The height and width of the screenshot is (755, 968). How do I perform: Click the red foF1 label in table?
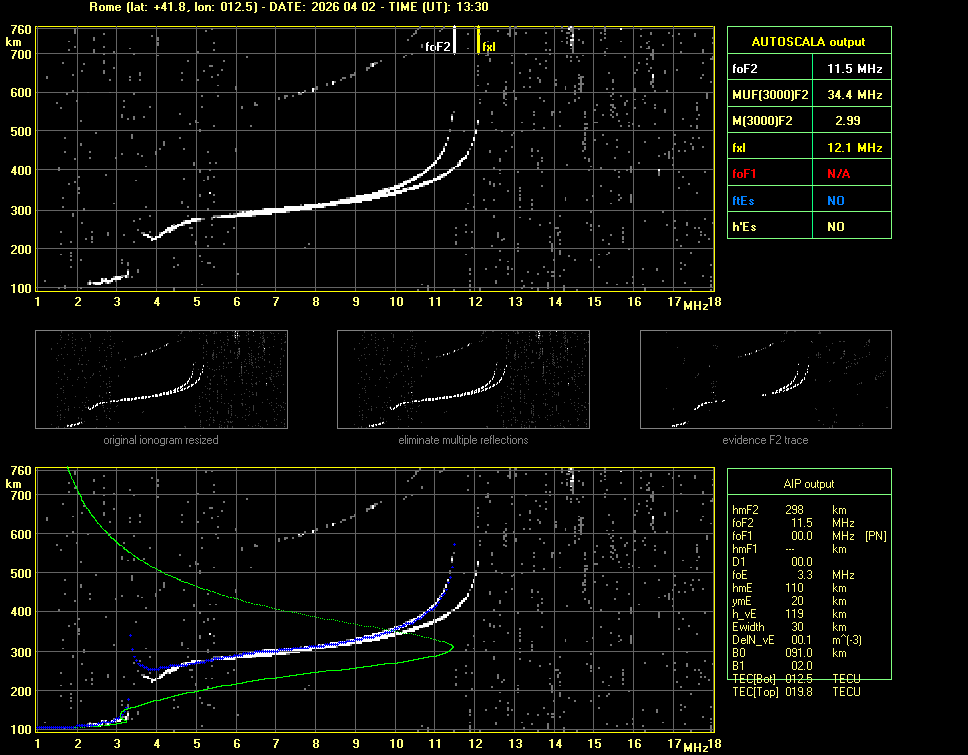744,173
